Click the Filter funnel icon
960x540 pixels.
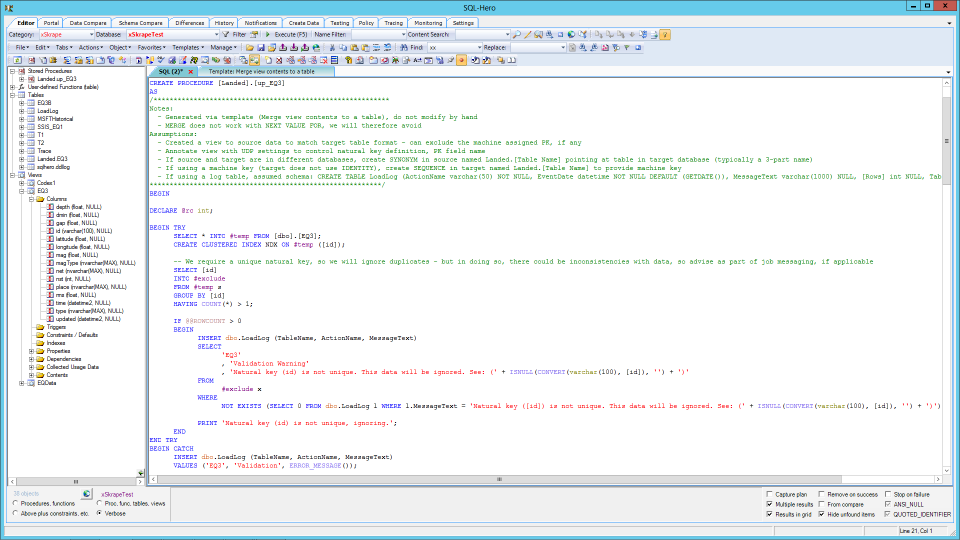coord(226,34)
